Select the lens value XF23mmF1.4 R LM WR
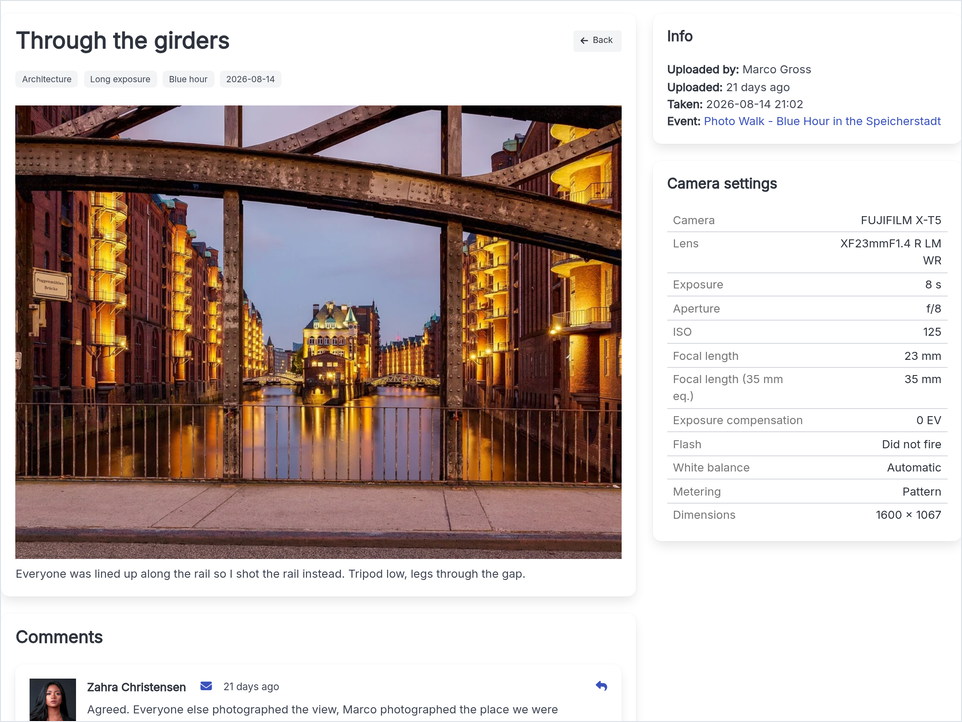The width and height of the screenshot is (962, 722). [891, 252]
